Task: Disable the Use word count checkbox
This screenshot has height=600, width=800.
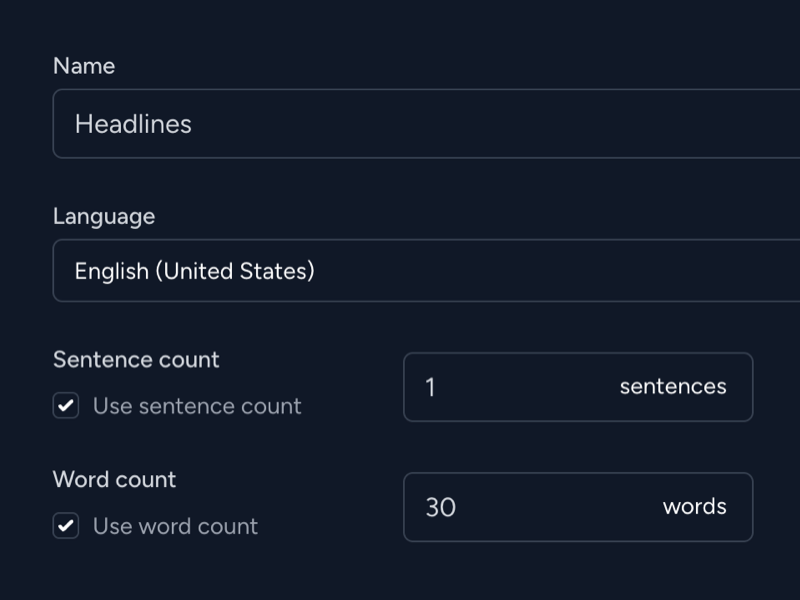Action: tap(66, 526)
